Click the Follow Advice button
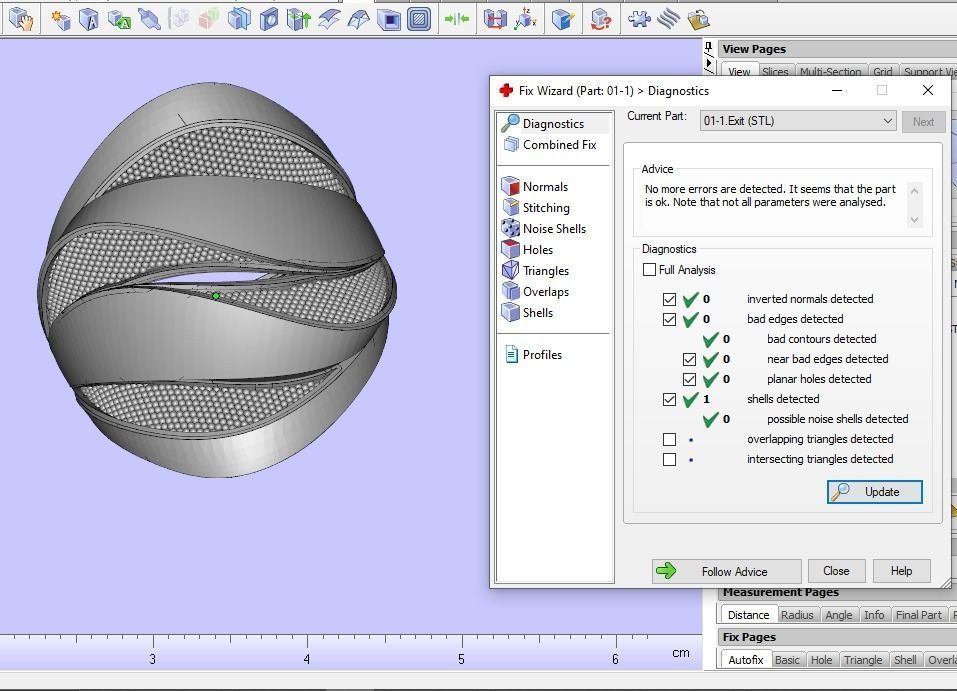Viewport: 957px width, 691px height. [726, 571]
